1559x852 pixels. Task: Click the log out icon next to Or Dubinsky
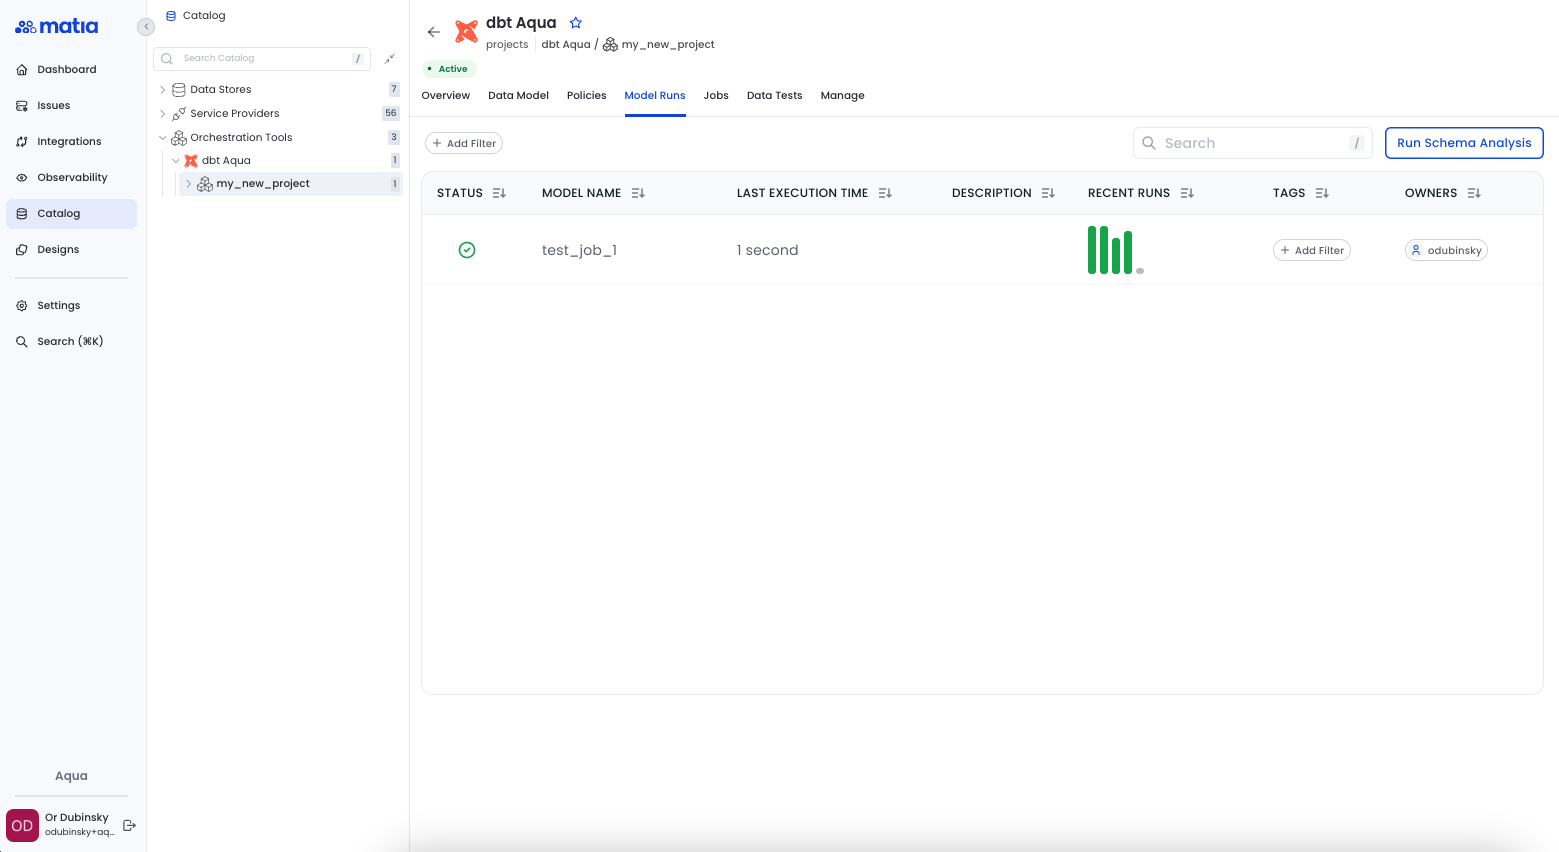click(x=129, y=825)
